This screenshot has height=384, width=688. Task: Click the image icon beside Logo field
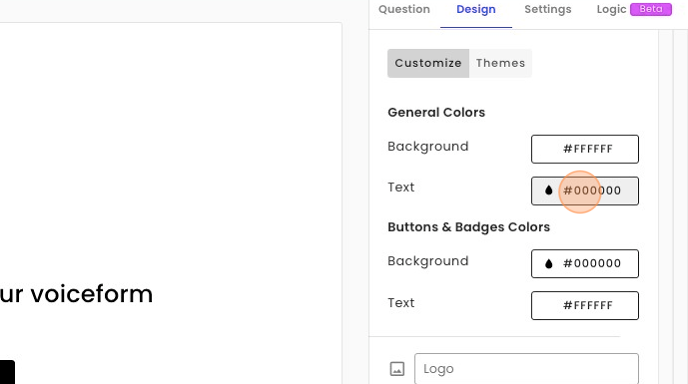coord(397,369)
